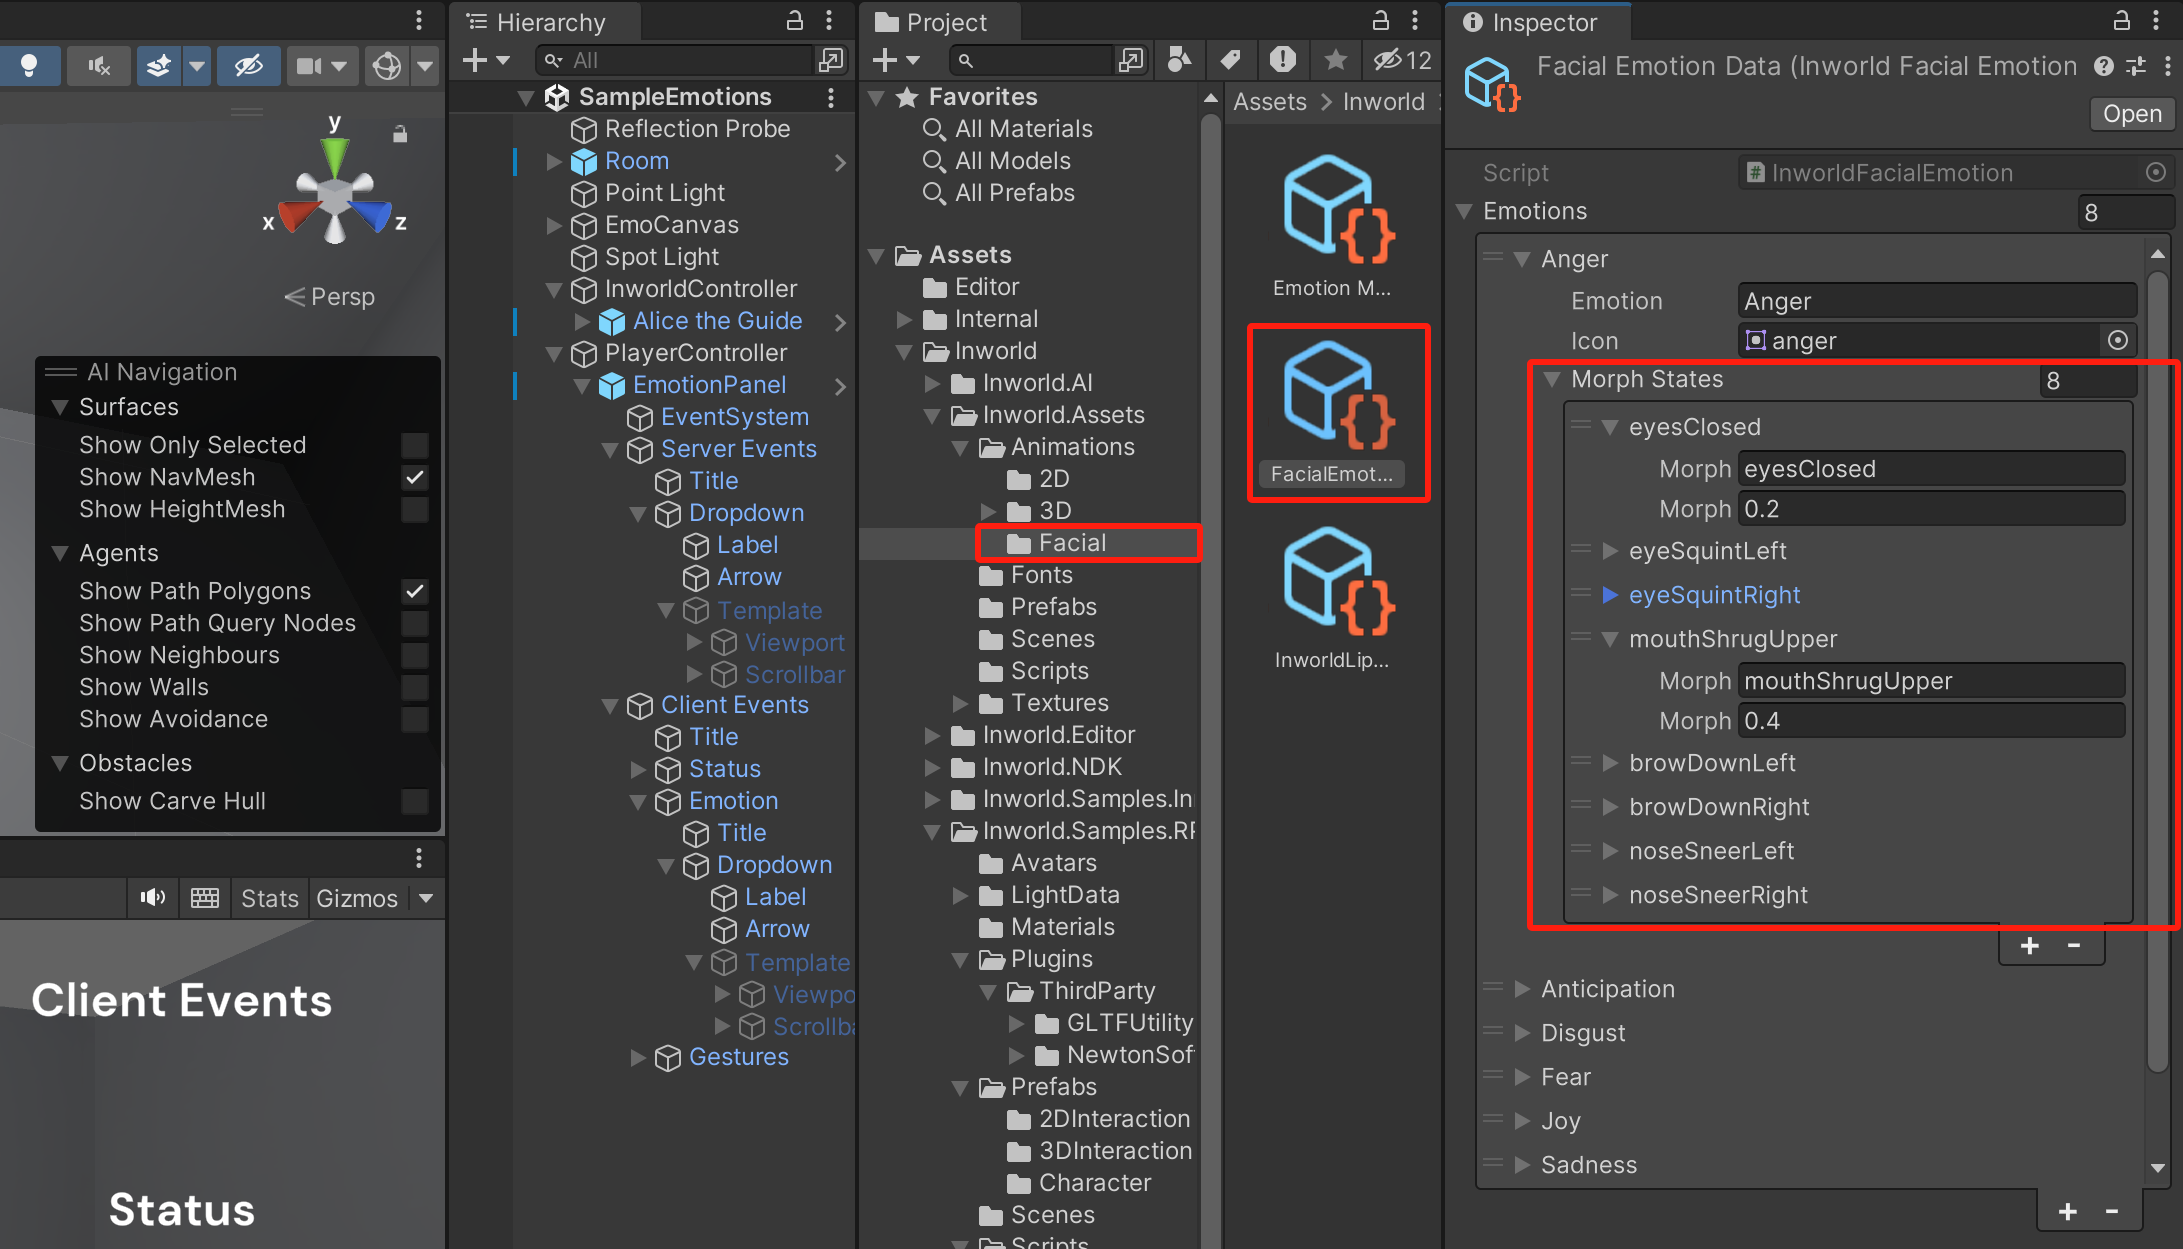Enable Show Carve Hull checkbox

click(415, 801)
